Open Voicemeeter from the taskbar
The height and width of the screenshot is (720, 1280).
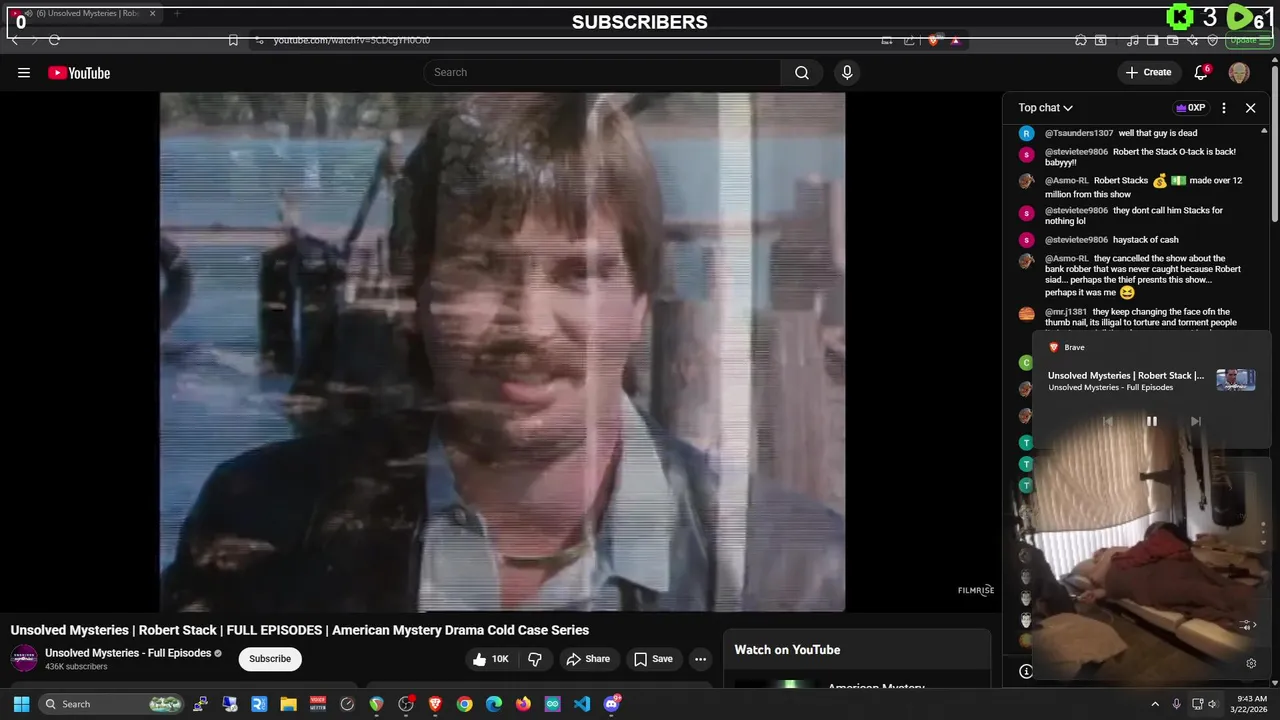(318, 704)
